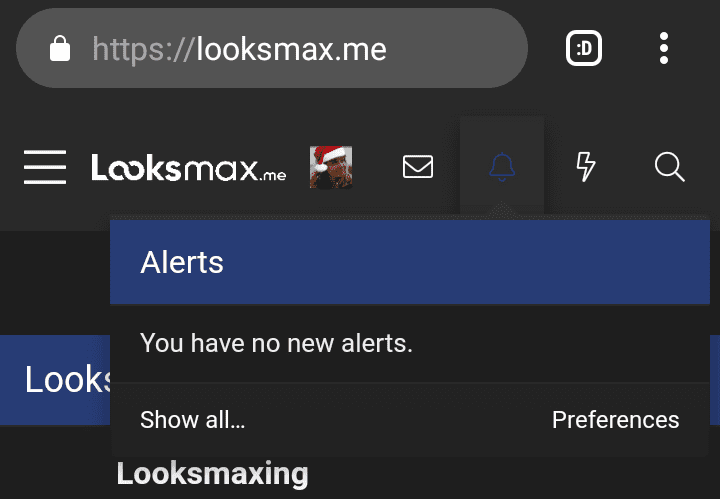This screenshot has width=720, height=499.
Task: Open the browser tab switcher icon
Action: [x=584, y=48]
